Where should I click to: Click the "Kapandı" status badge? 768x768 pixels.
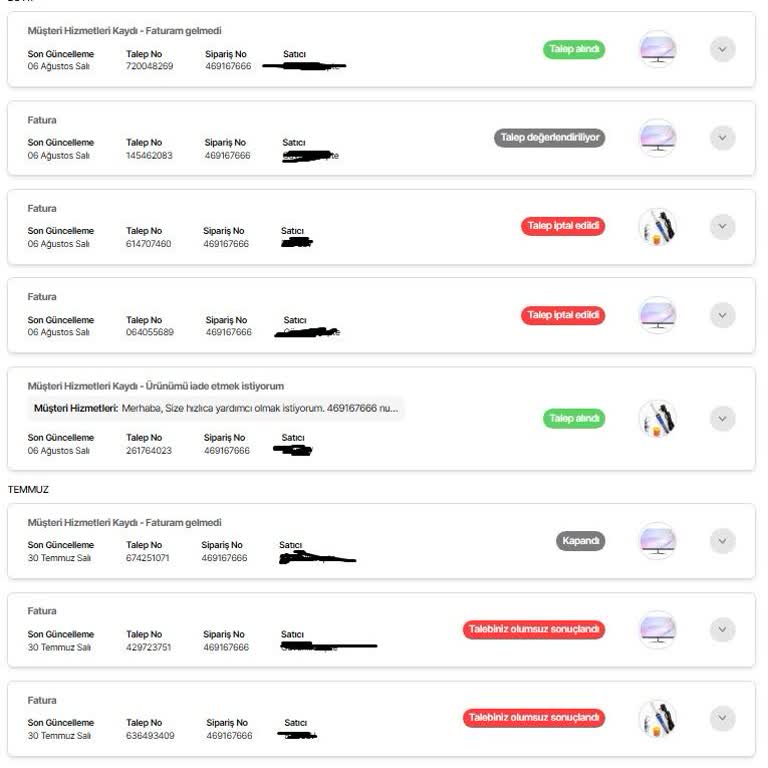pos(580,541)
